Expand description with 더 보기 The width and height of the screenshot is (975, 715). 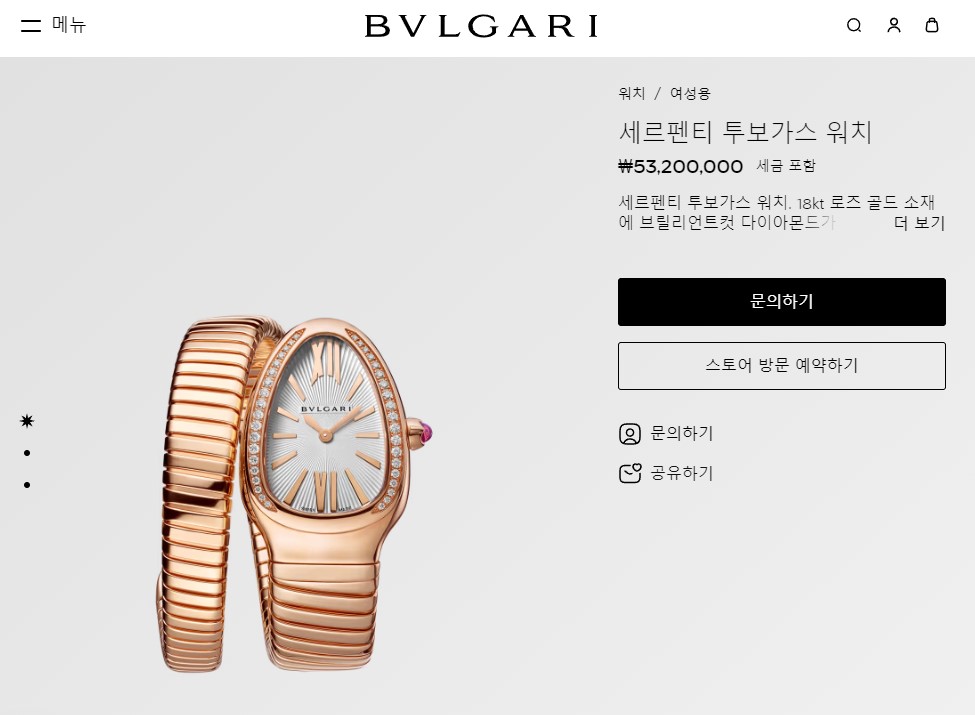pyautogui.click(x=919, y=223)
